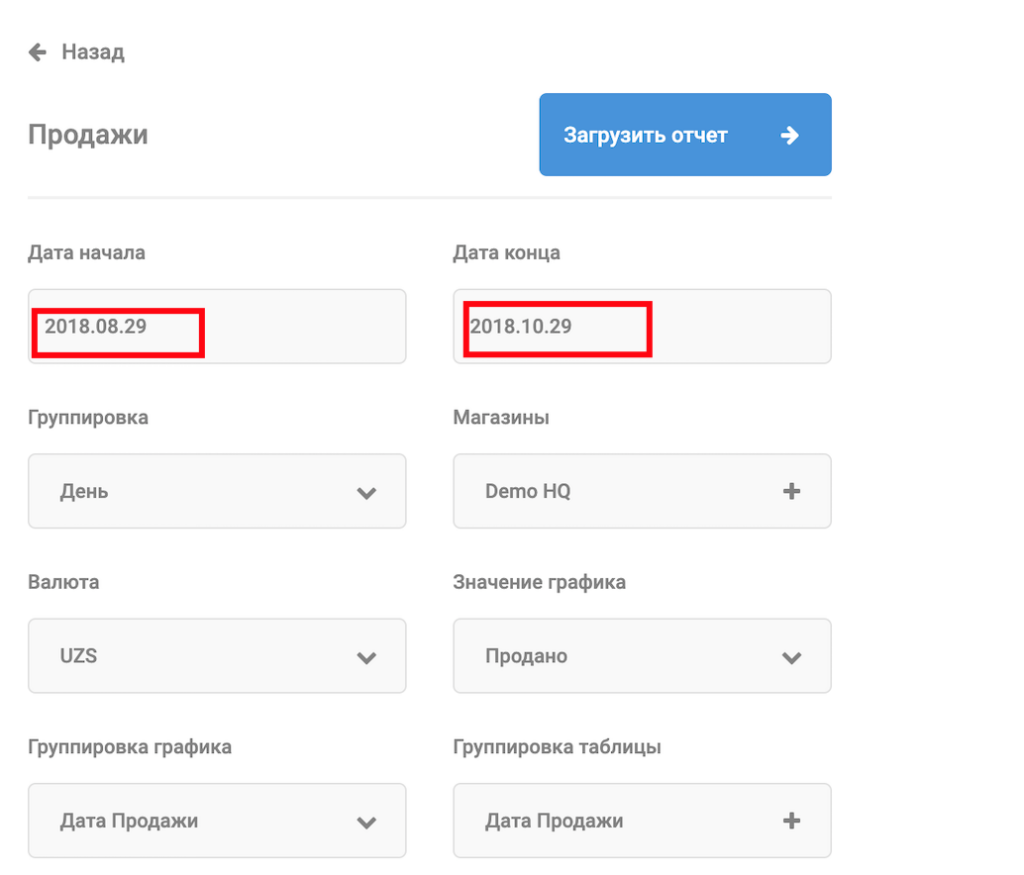Click the chevron in the Продано dropdown
Viewport: 1024px width, 875px height.
[791, 657]
